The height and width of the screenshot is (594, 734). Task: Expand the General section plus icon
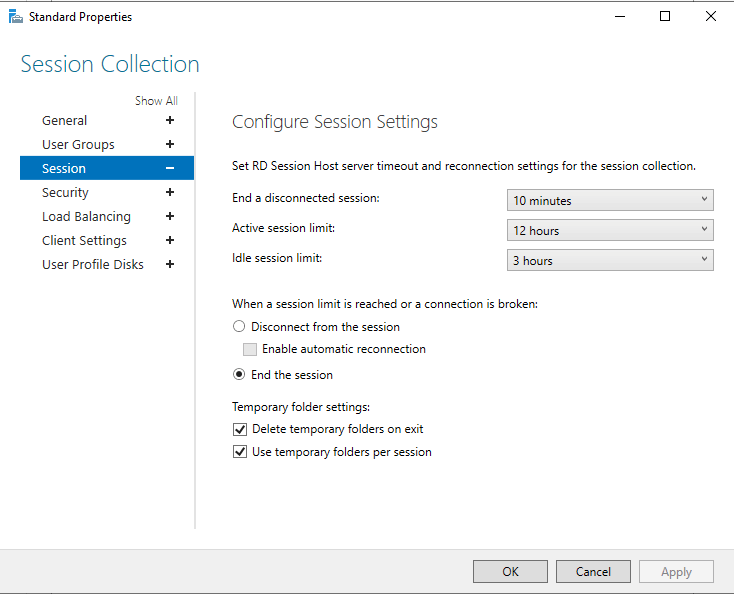tap(170, 120)
